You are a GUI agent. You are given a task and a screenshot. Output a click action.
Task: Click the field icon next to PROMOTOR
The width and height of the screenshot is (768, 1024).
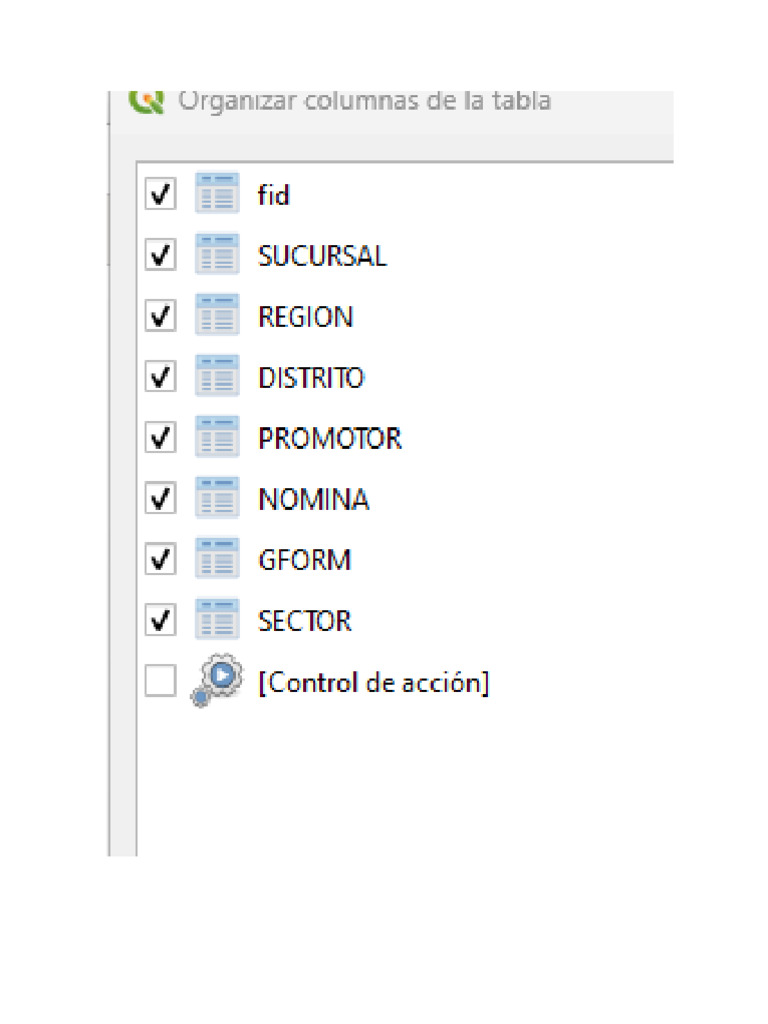pos(217,438)
